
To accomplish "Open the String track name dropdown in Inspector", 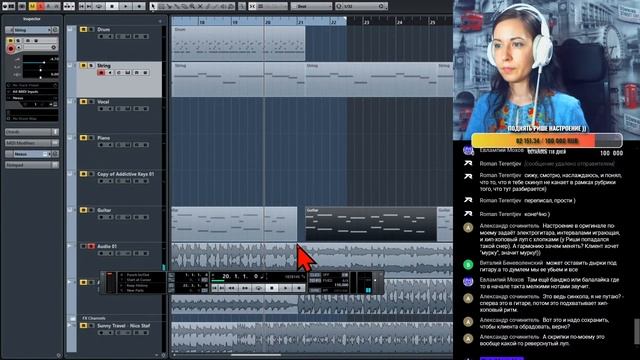I will 32,30.
